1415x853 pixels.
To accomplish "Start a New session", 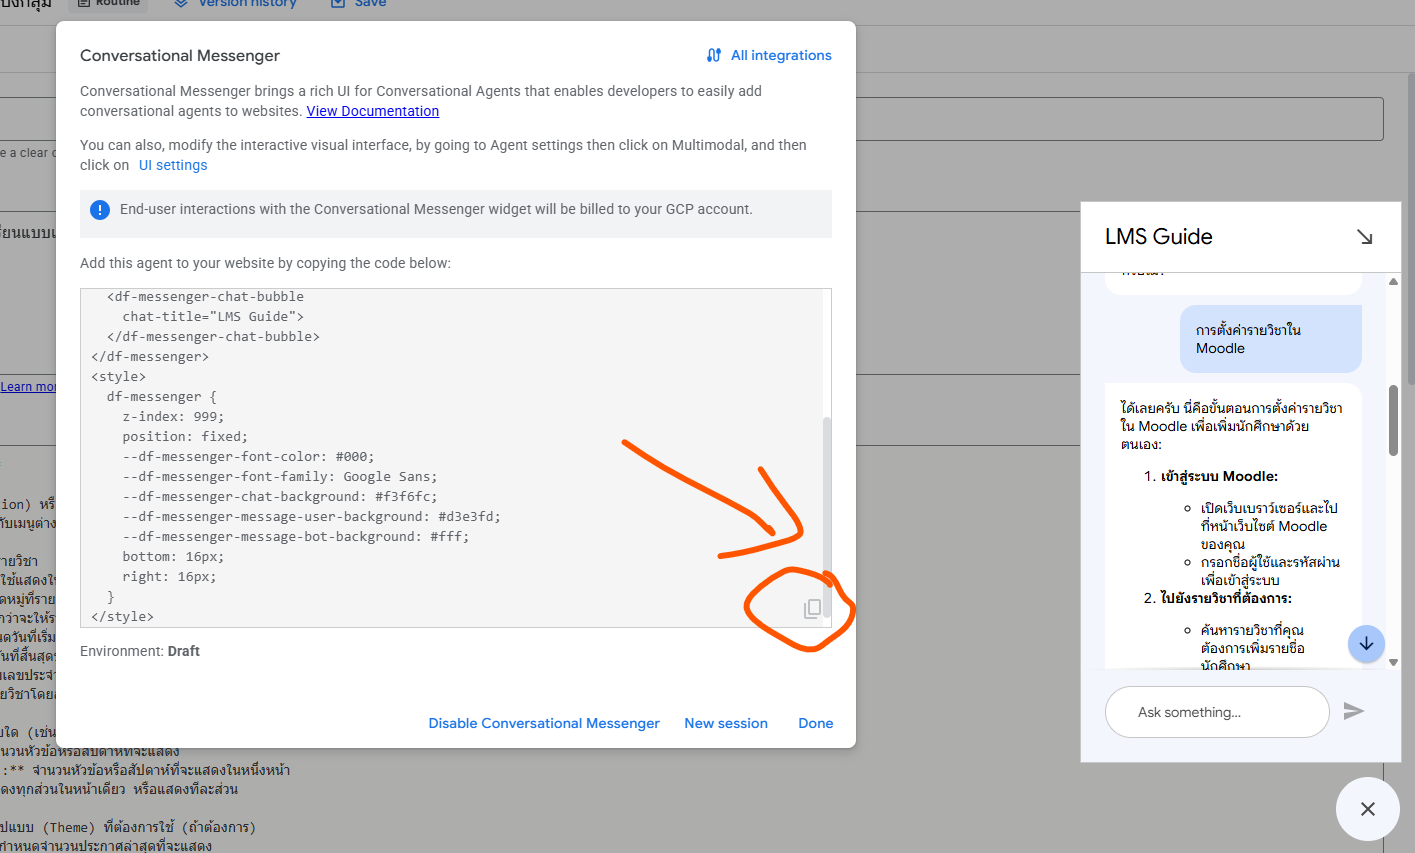I will tap(726, 723).
